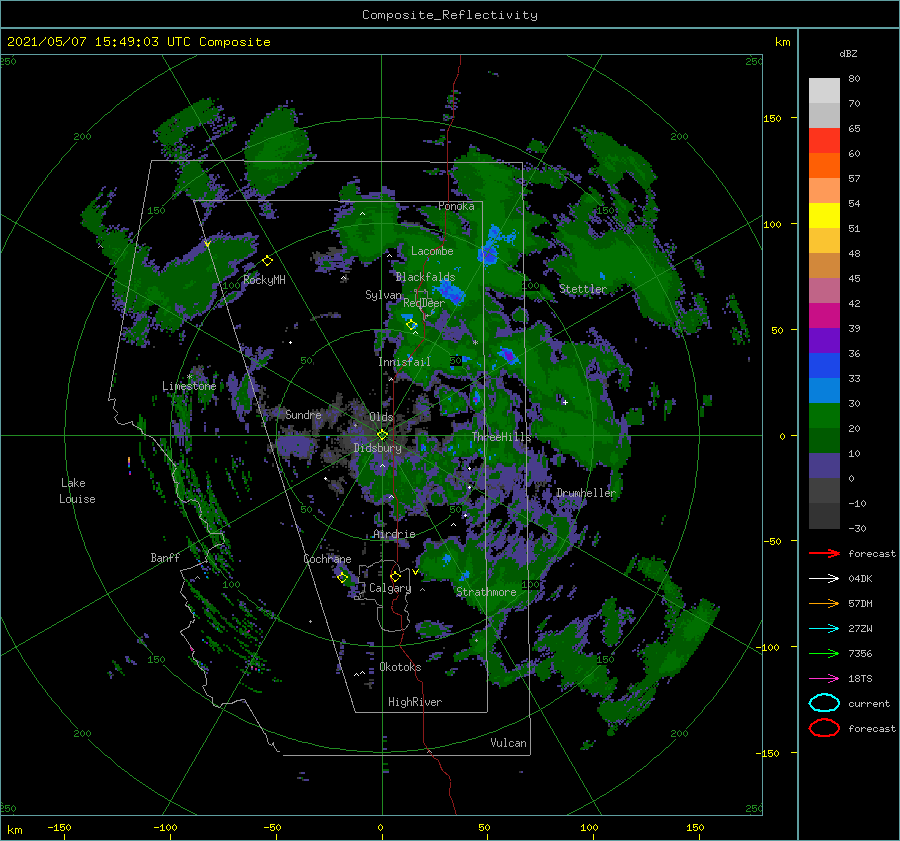
Task: Click the Okotoks label
Action: point(400,667)
